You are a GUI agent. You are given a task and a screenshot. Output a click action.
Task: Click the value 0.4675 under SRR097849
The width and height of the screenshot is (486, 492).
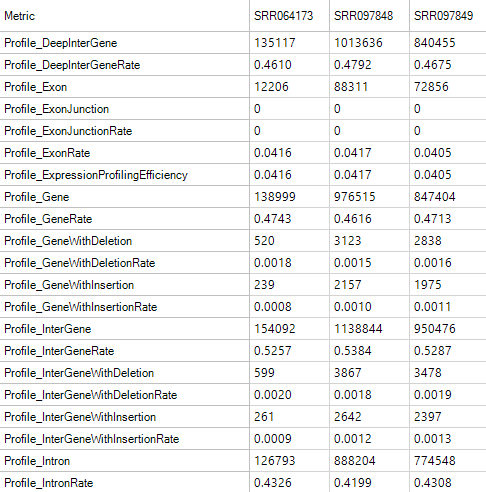(x=433, y=65)
